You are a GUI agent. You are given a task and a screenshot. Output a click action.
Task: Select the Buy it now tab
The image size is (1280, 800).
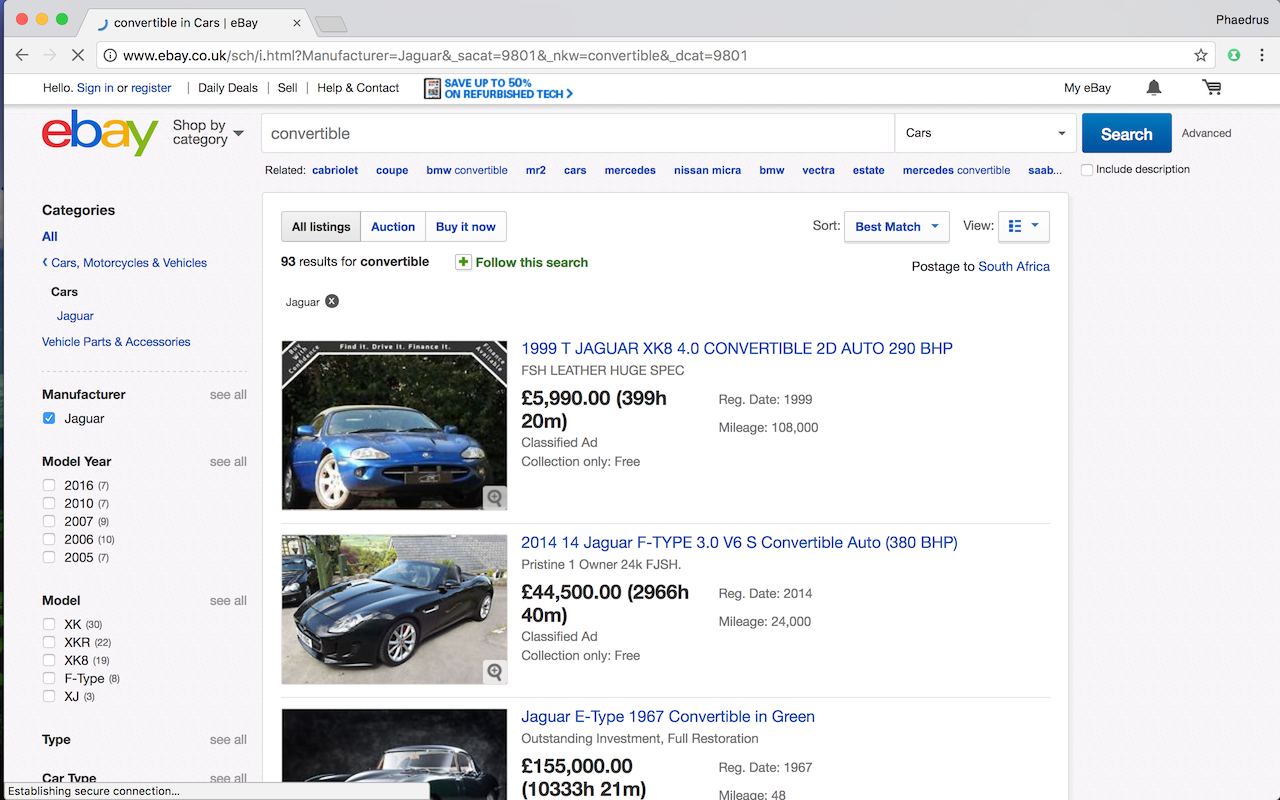pos(465,227)
